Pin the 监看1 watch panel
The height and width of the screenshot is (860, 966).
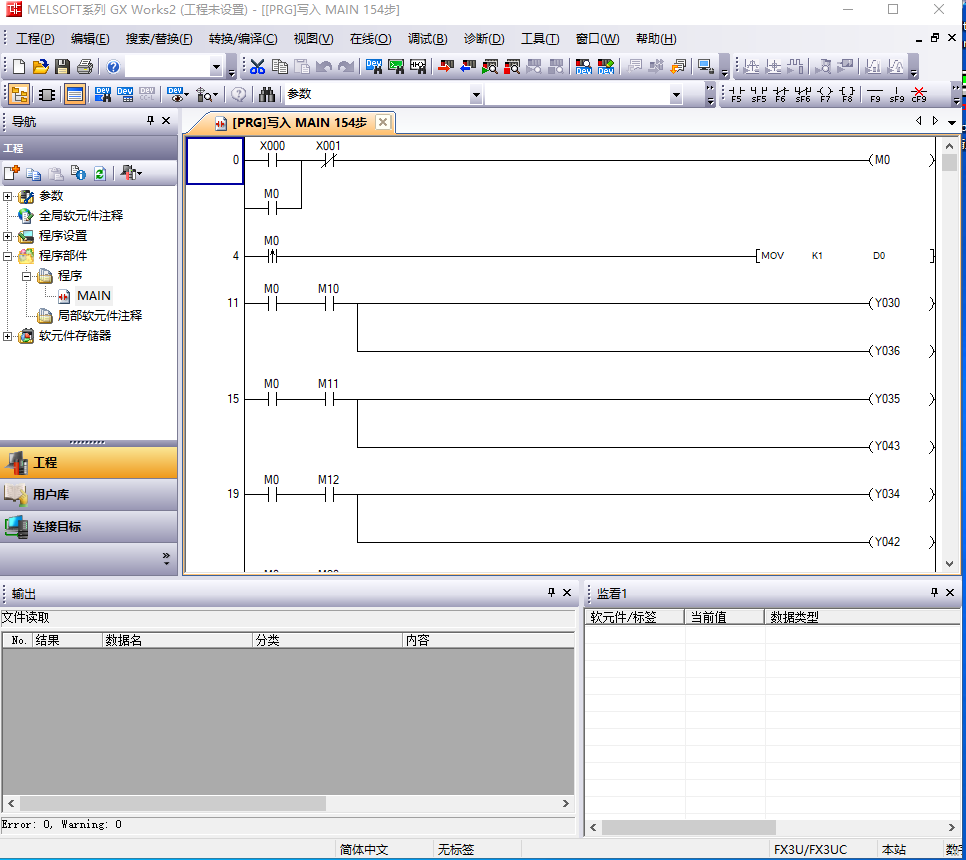(934, 593)
